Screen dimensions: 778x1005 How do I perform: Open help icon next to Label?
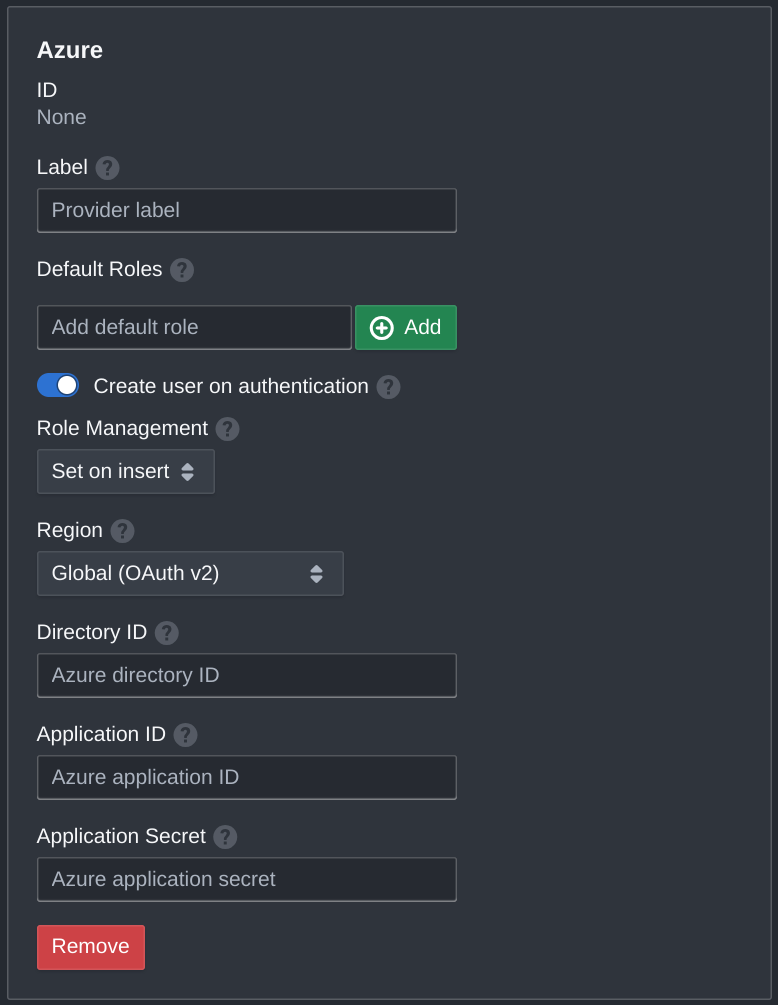click(108, 168)
